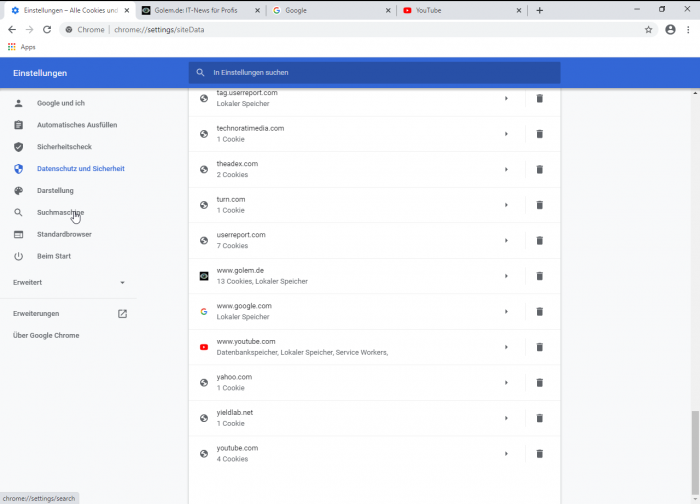Open Chrome three-dot menu
Image resolution: width=700 pixels, height=504 pixels.
coord(688,29)
